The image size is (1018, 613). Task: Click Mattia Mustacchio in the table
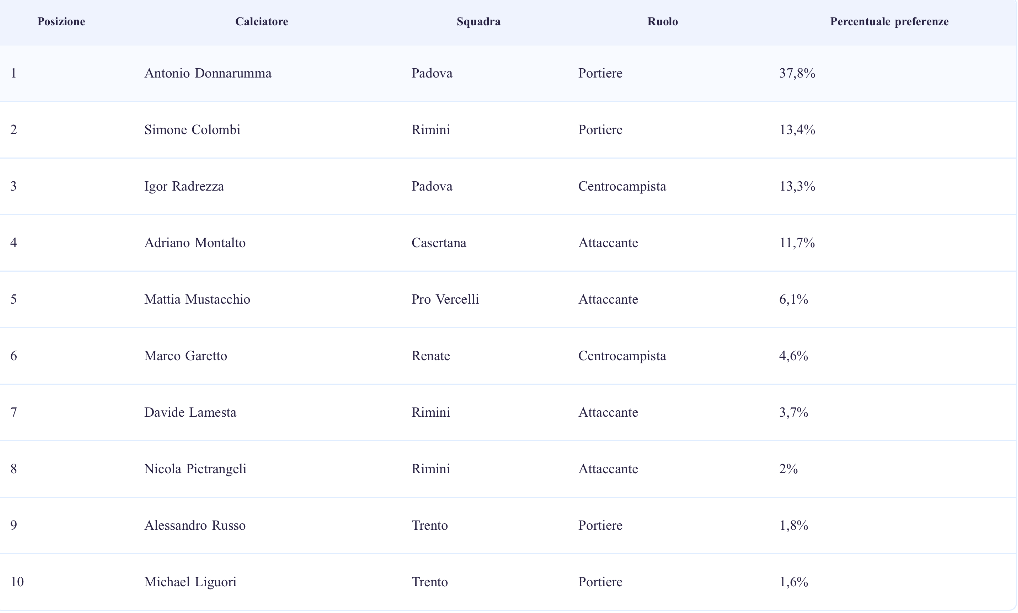click(x=197, y=299)
